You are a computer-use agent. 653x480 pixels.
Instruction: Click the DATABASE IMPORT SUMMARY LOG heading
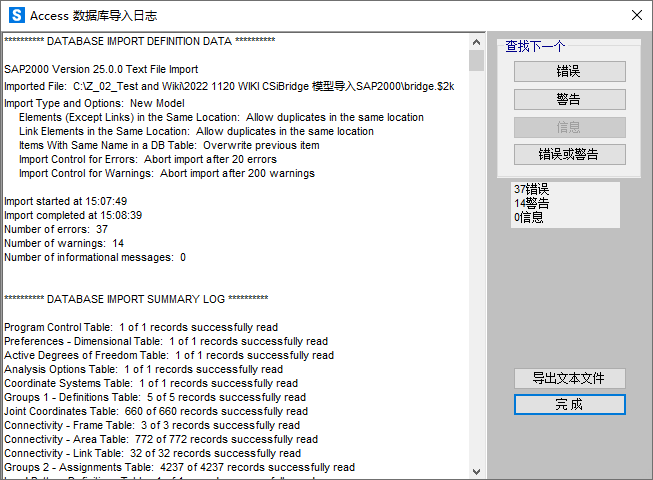point(136,299)
